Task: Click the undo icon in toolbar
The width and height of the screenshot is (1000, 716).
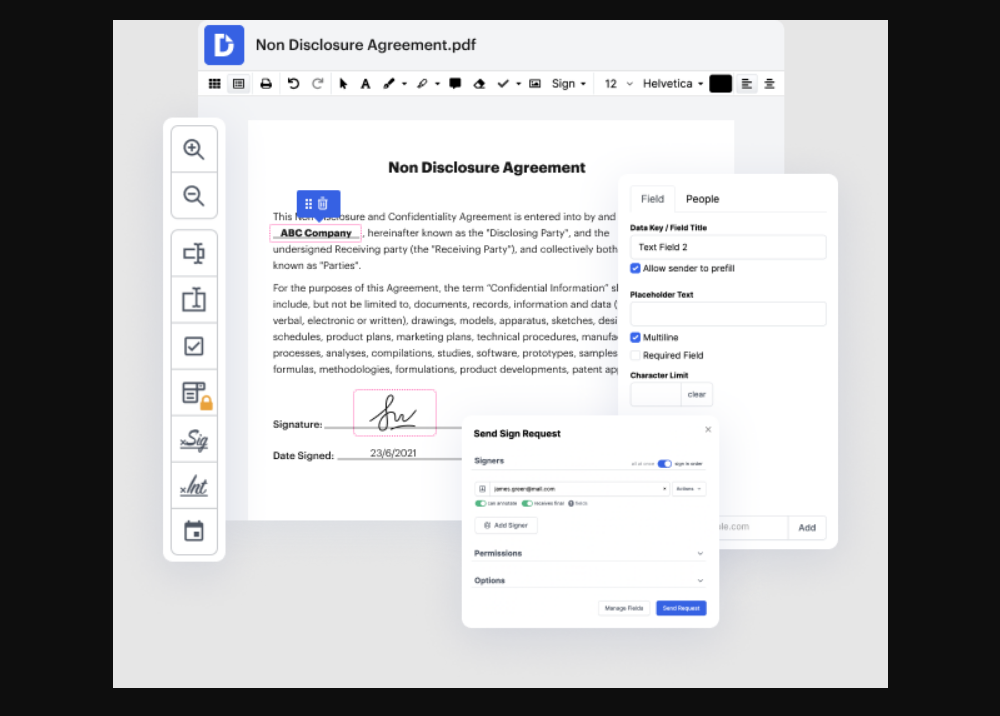Action: [292, 84]
